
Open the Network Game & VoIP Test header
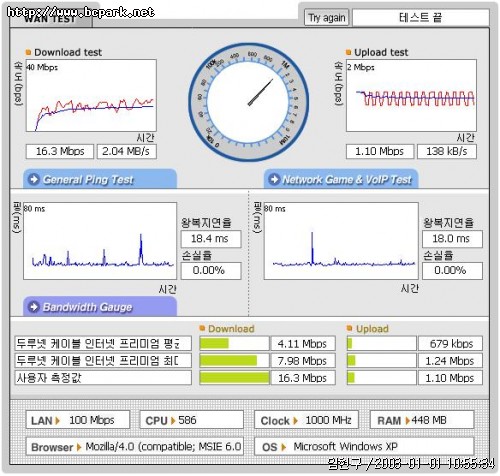tap(341, 179)
